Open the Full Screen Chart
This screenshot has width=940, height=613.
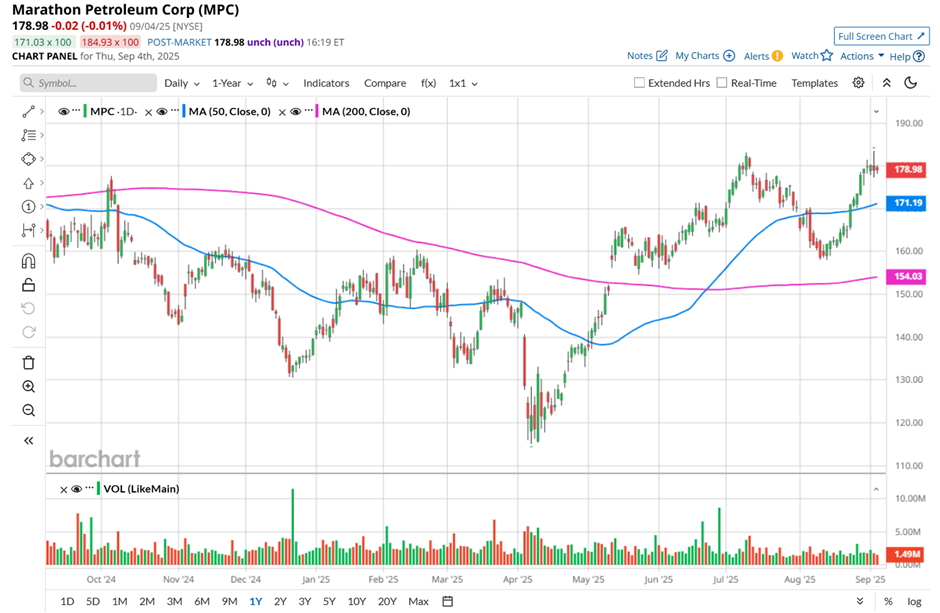point(881,36)
